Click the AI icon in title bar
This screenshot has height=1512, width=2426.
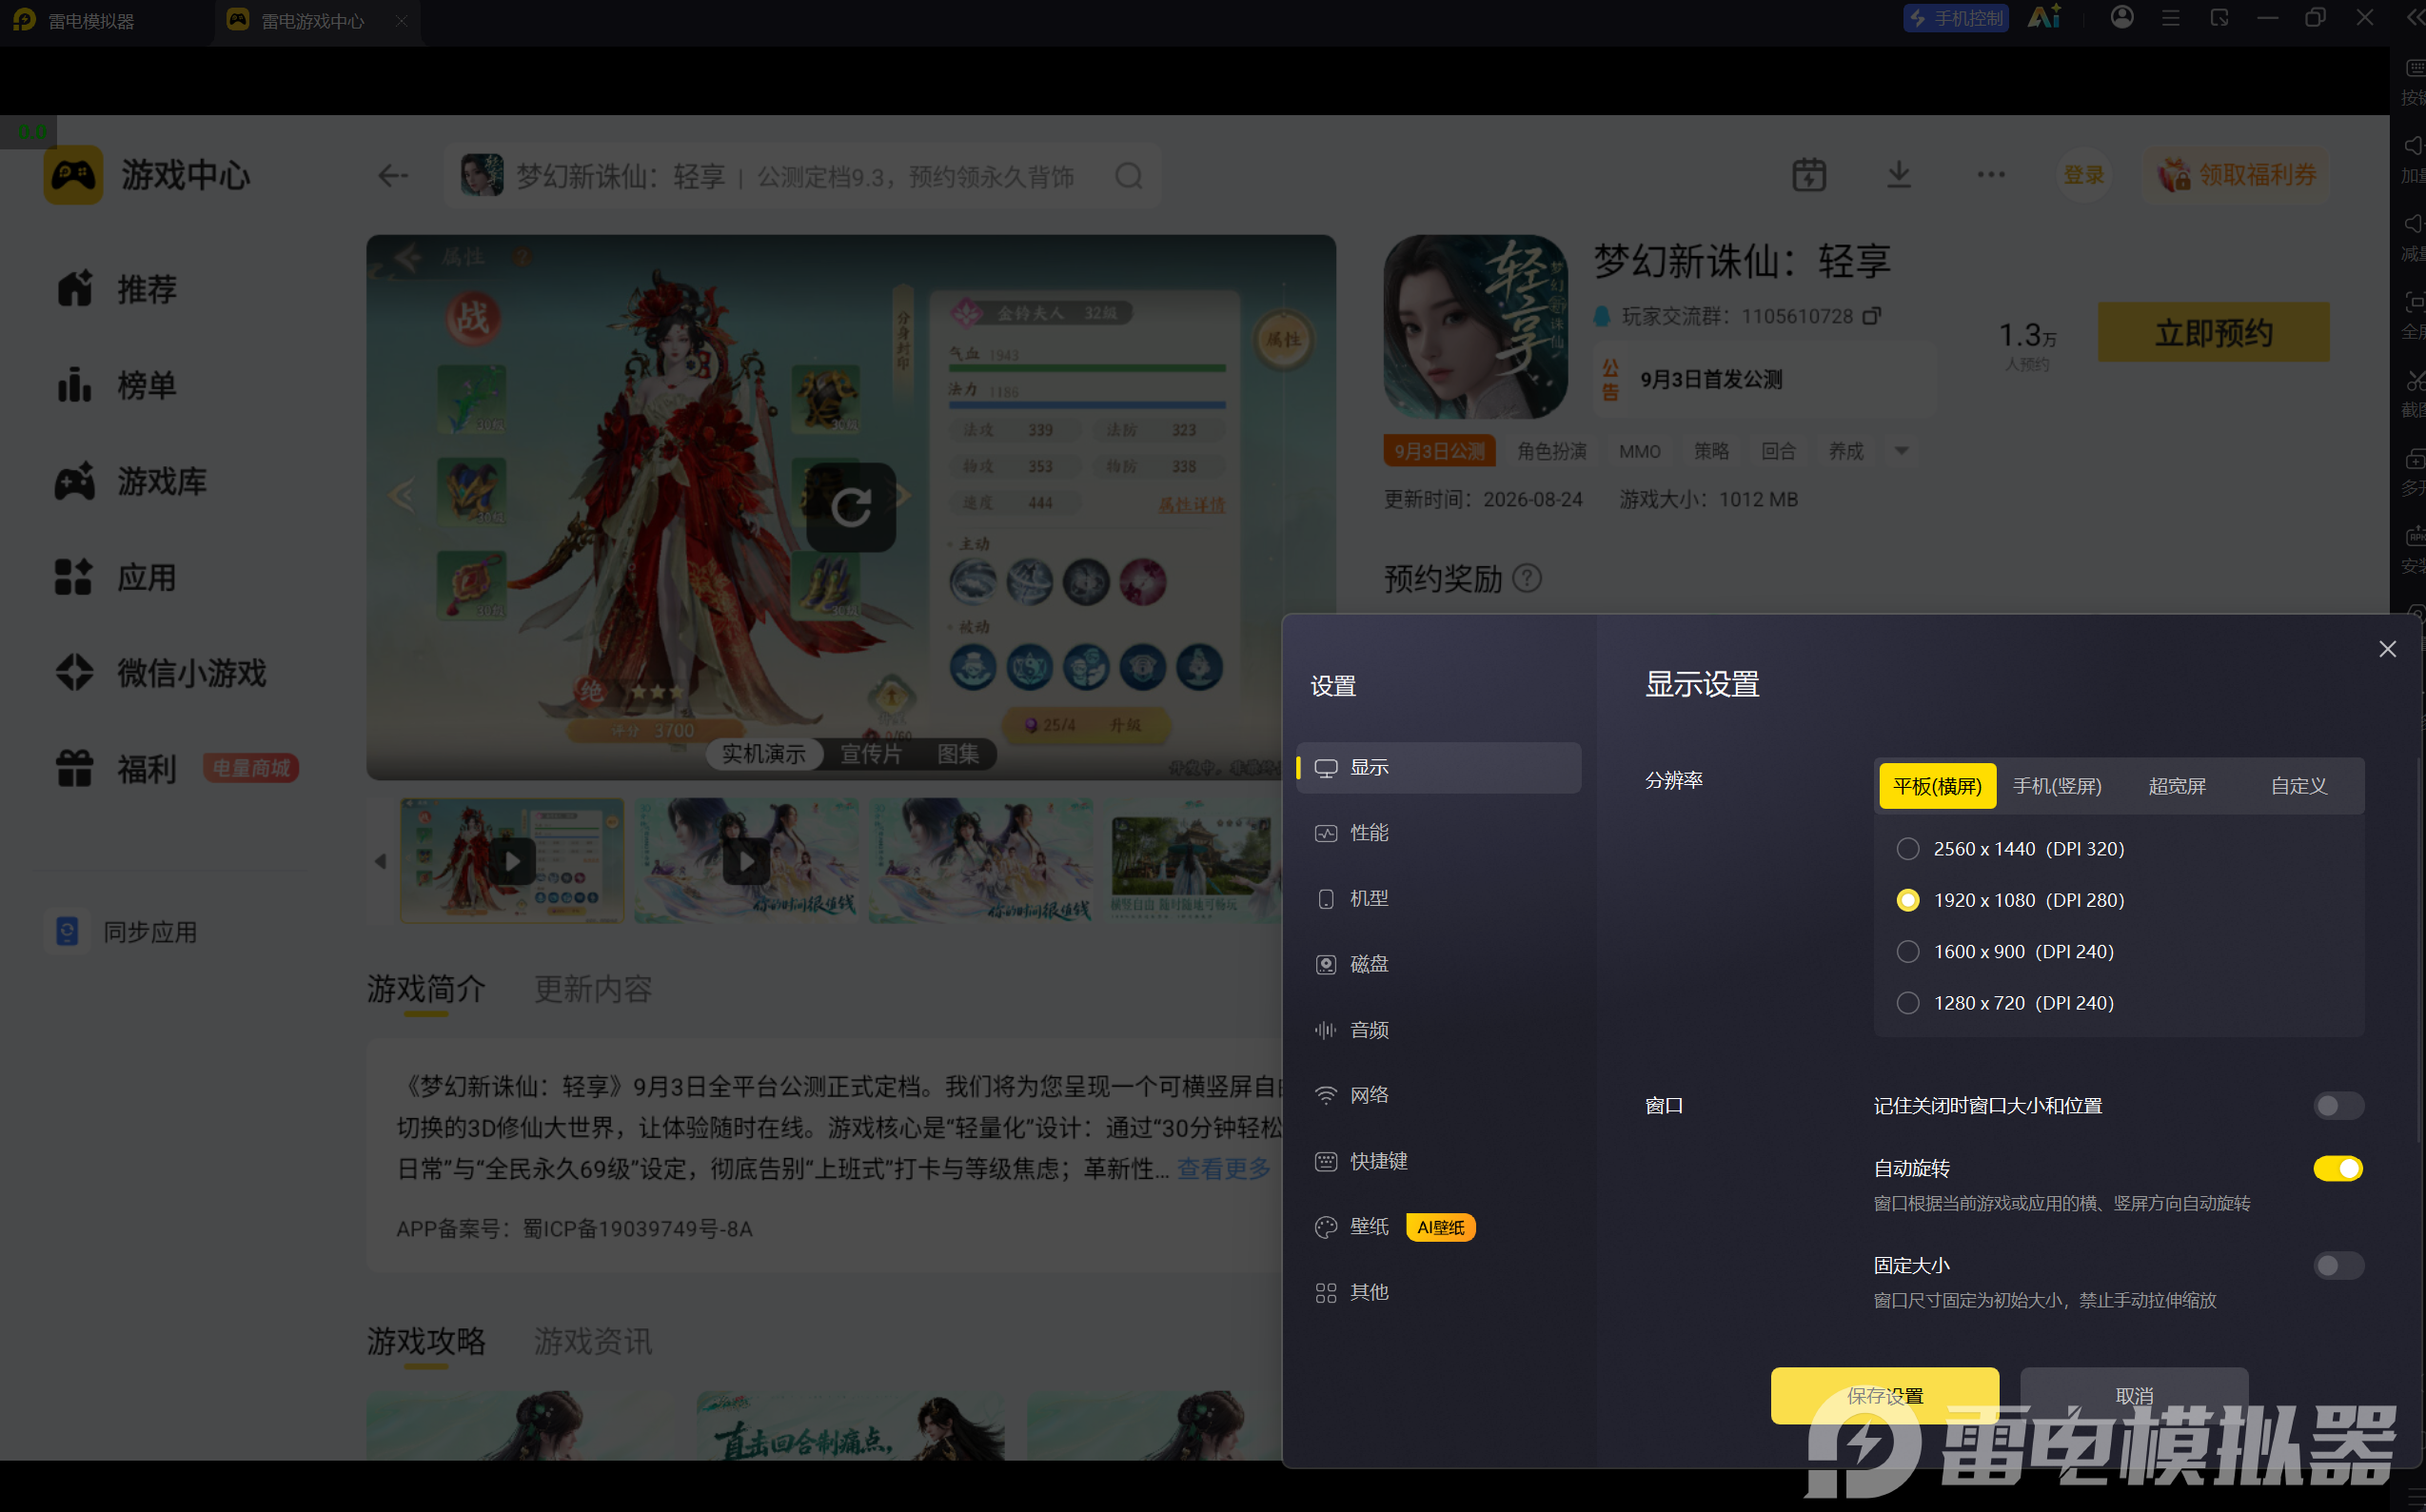[2044, 18]
